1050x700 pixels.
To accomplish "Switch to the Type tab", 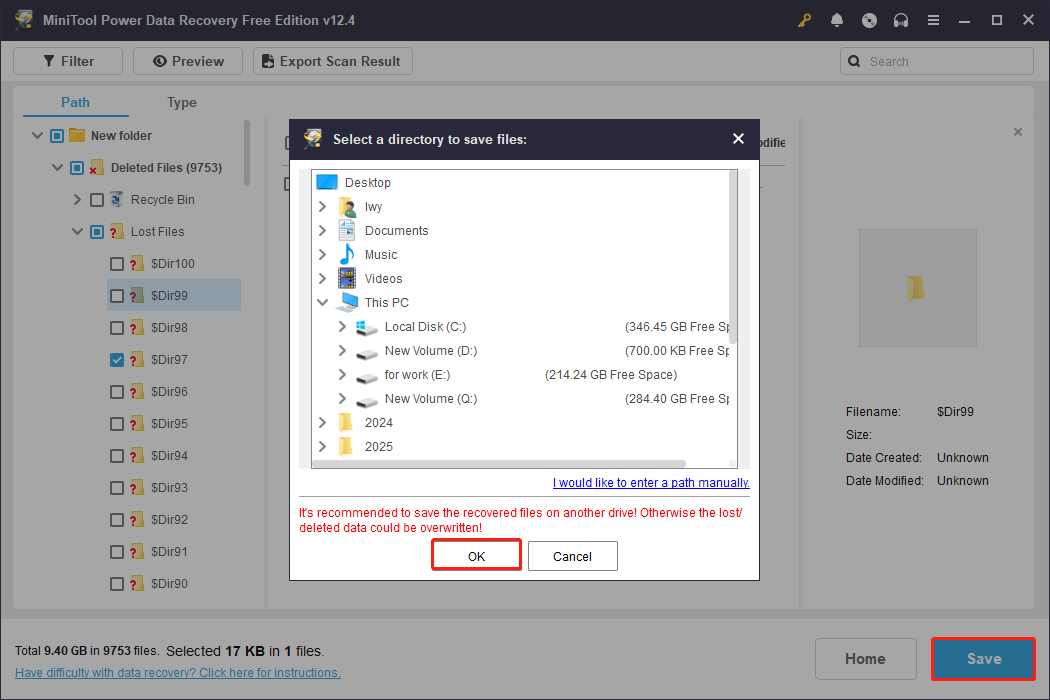I will click(x=181, y=102).
